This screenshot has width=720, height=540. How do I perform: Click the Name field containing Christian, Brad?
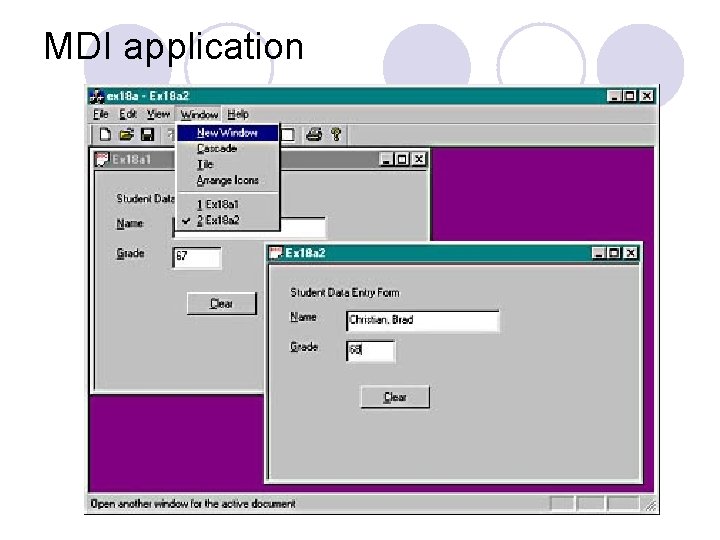pos(422,321)
